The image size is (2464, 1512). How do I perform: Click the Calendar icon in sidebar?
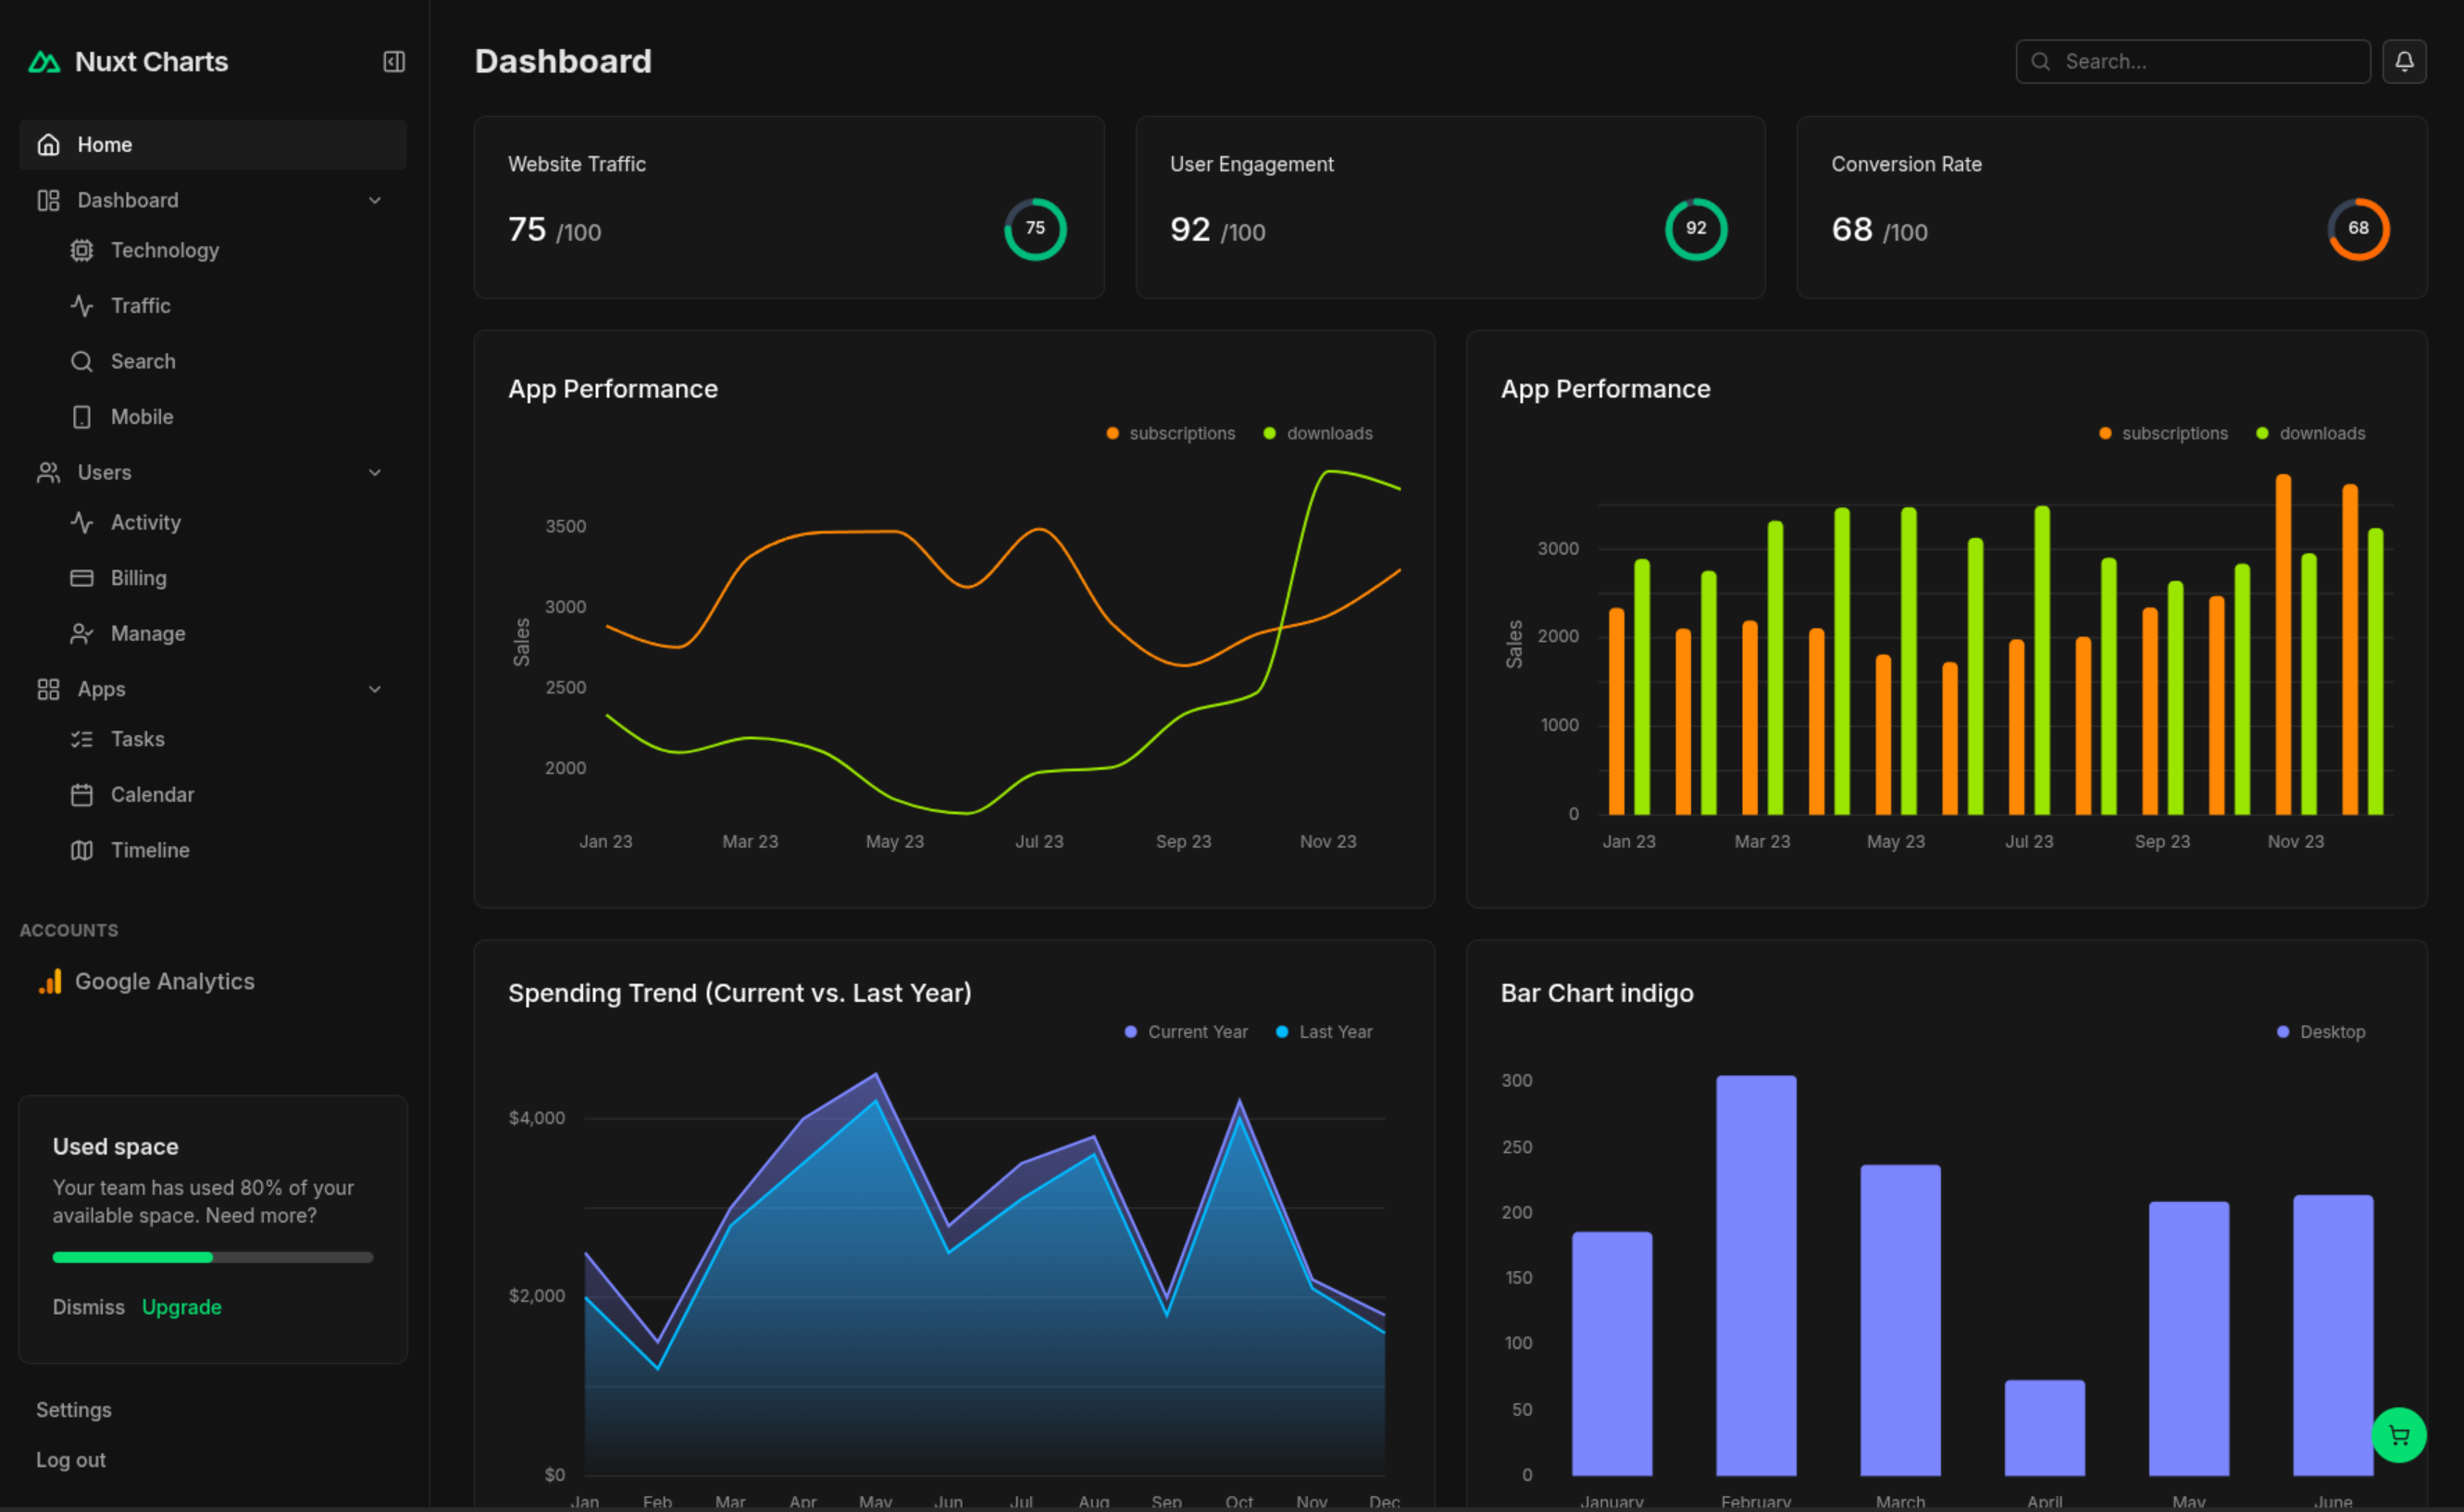tap(82, 795)
